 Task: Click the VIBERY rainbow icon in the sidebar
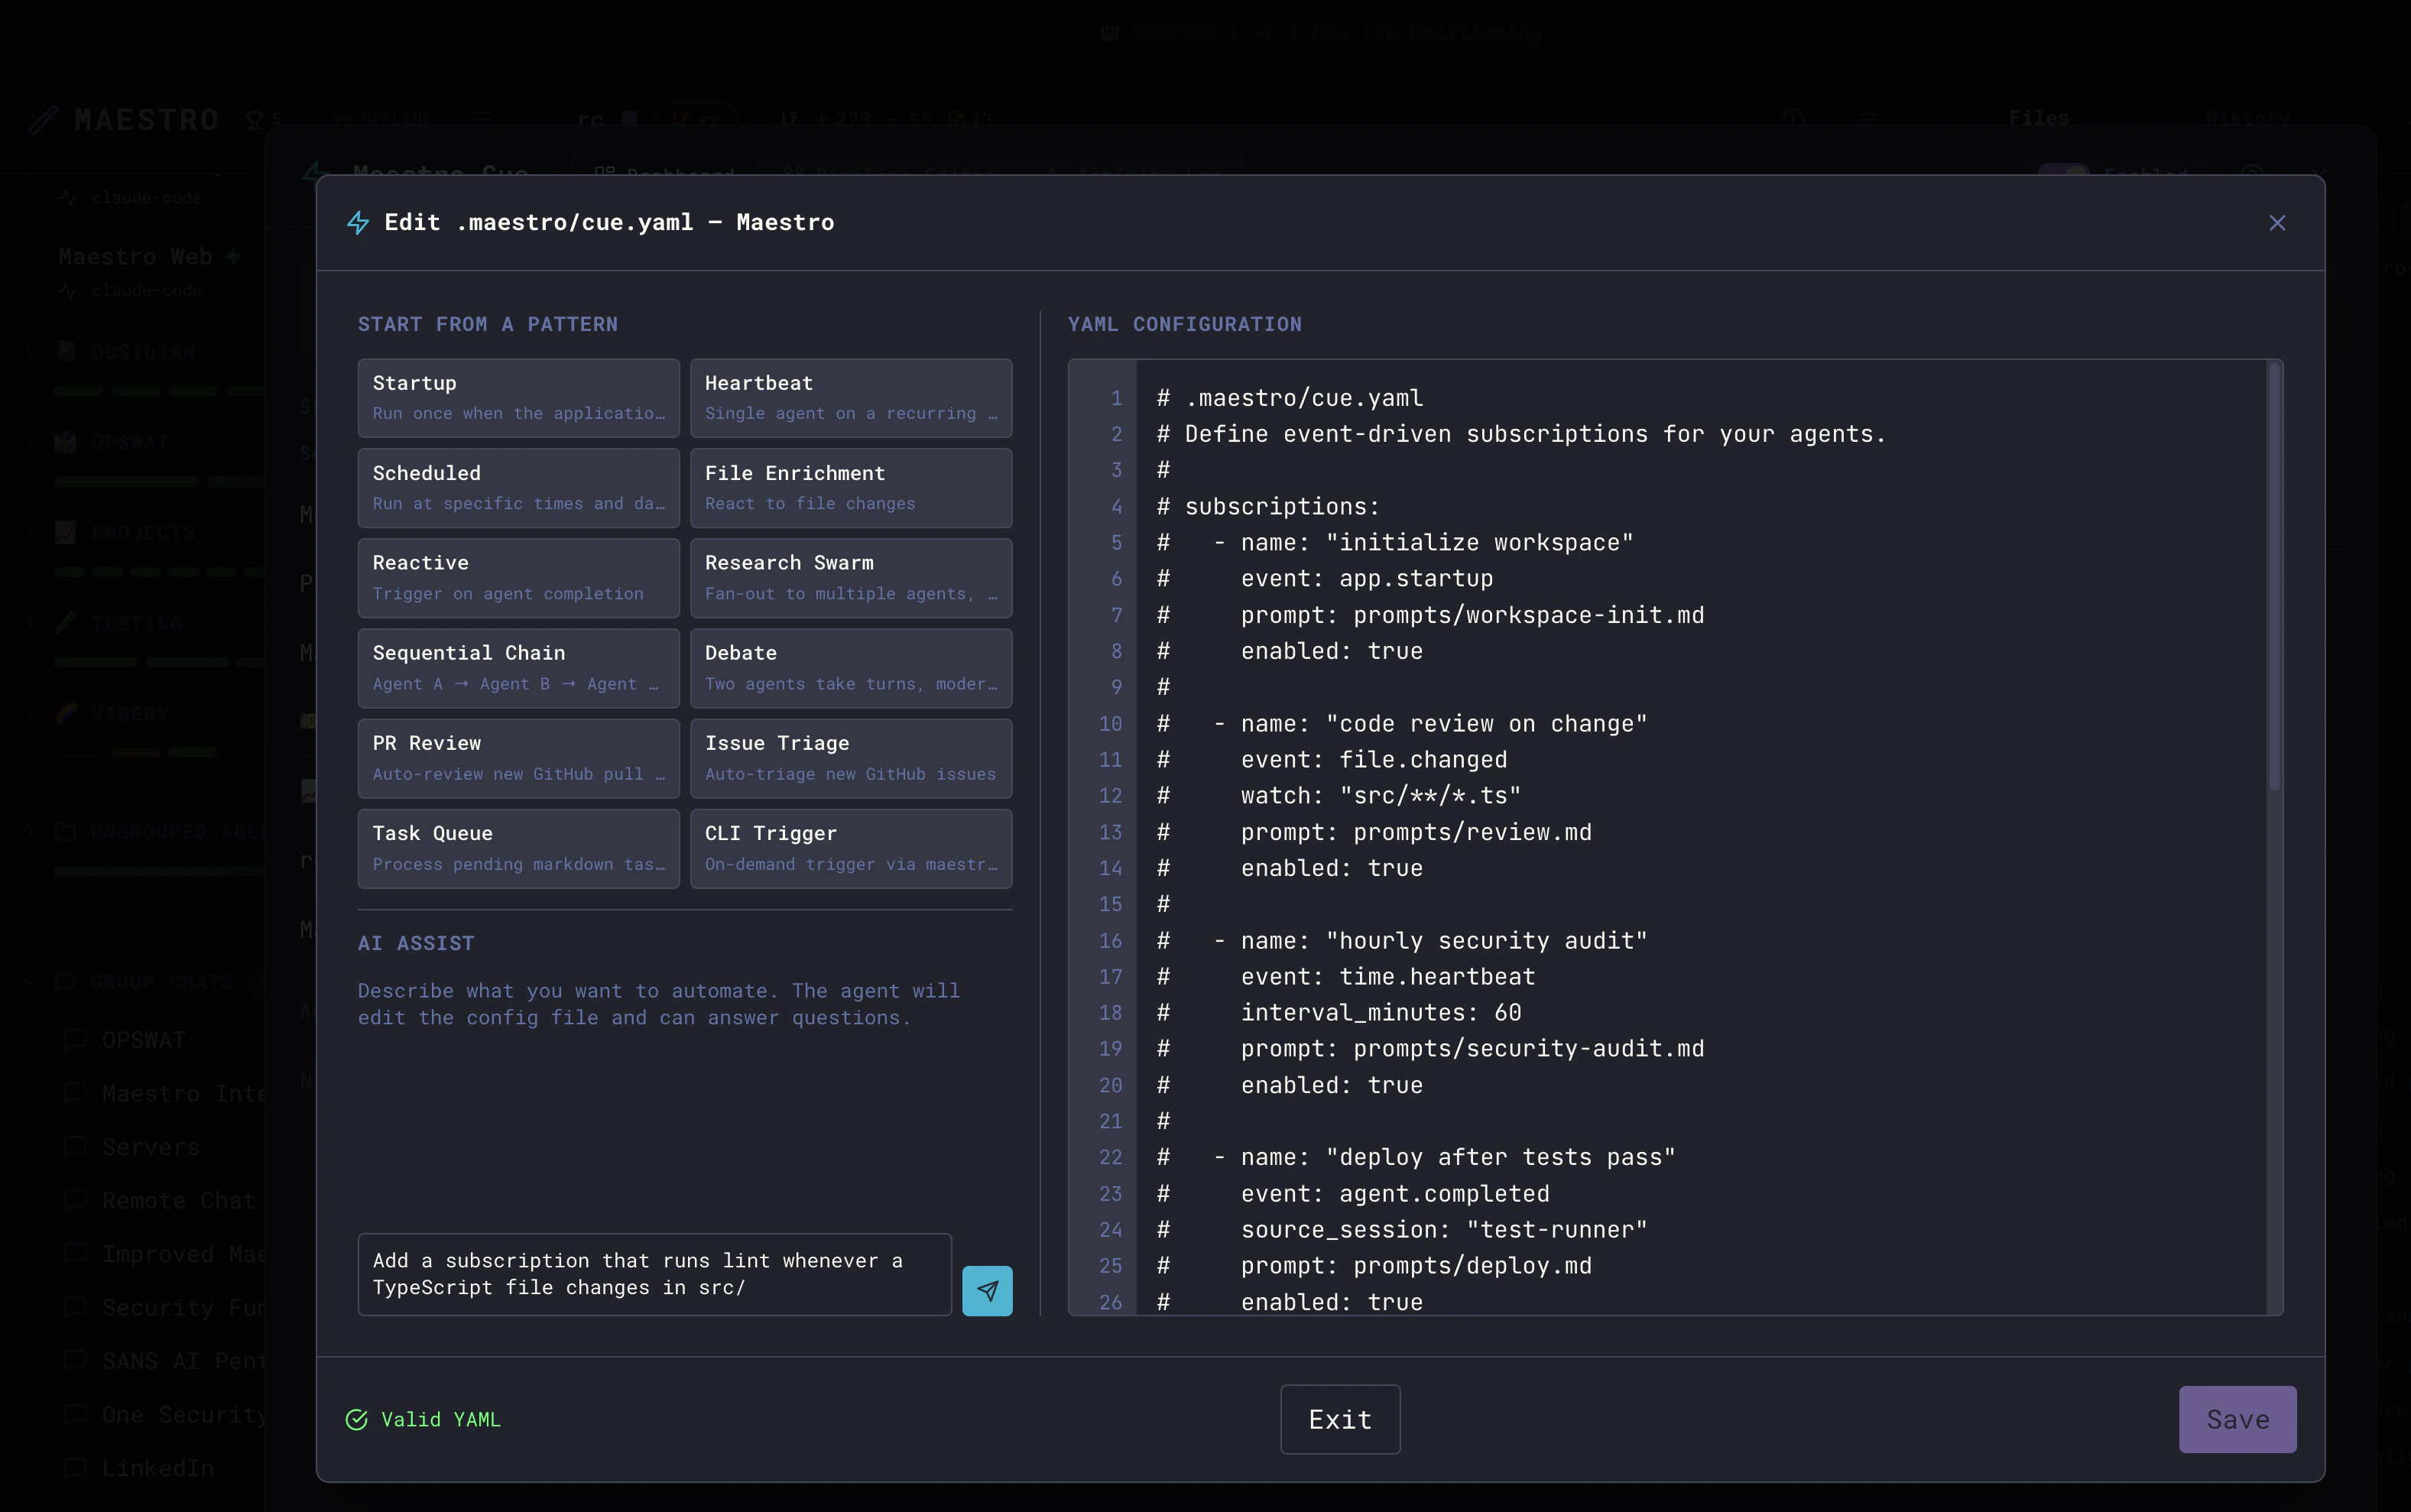coord(66,713)
